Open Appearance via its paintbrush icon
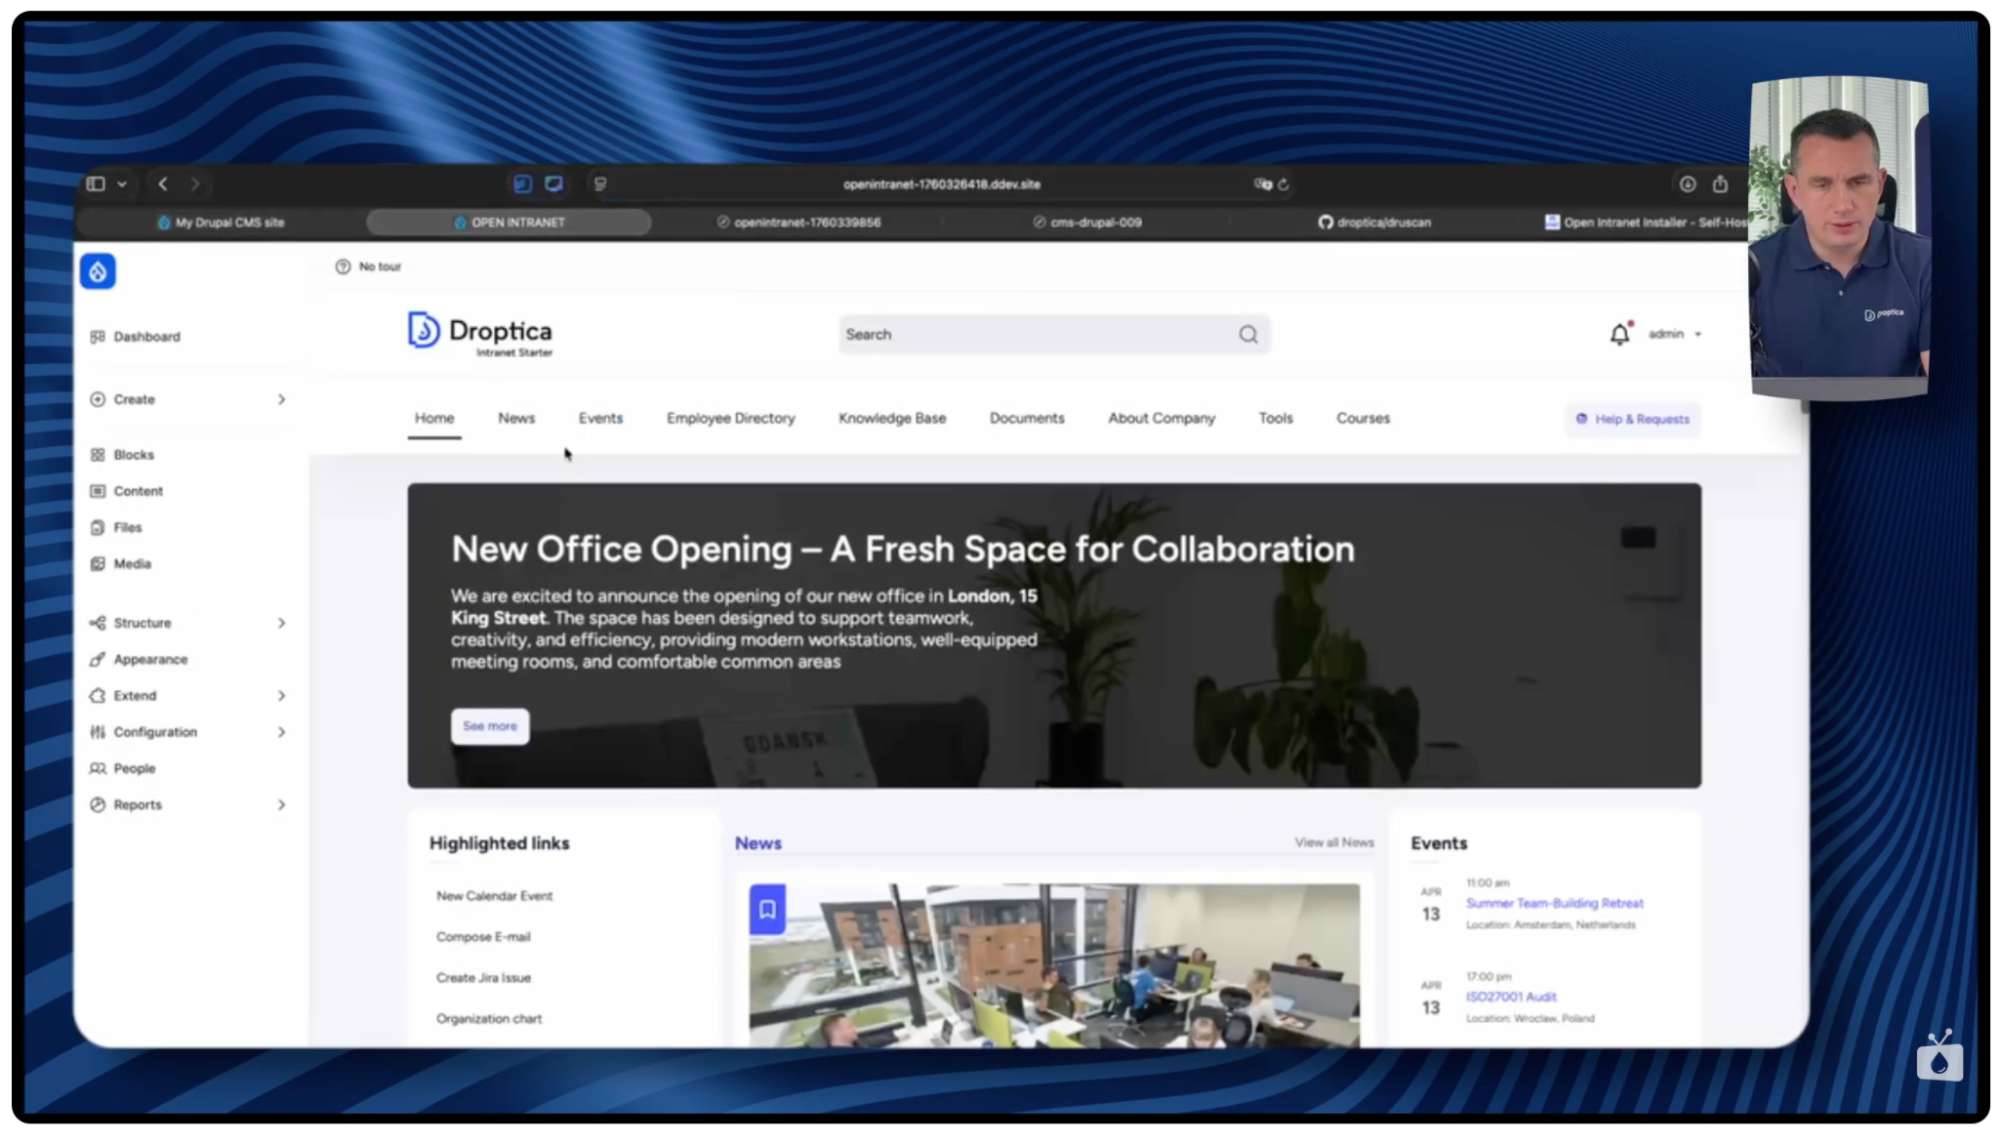This screenshot has height=1136, width=1999. tap(97, 659)
